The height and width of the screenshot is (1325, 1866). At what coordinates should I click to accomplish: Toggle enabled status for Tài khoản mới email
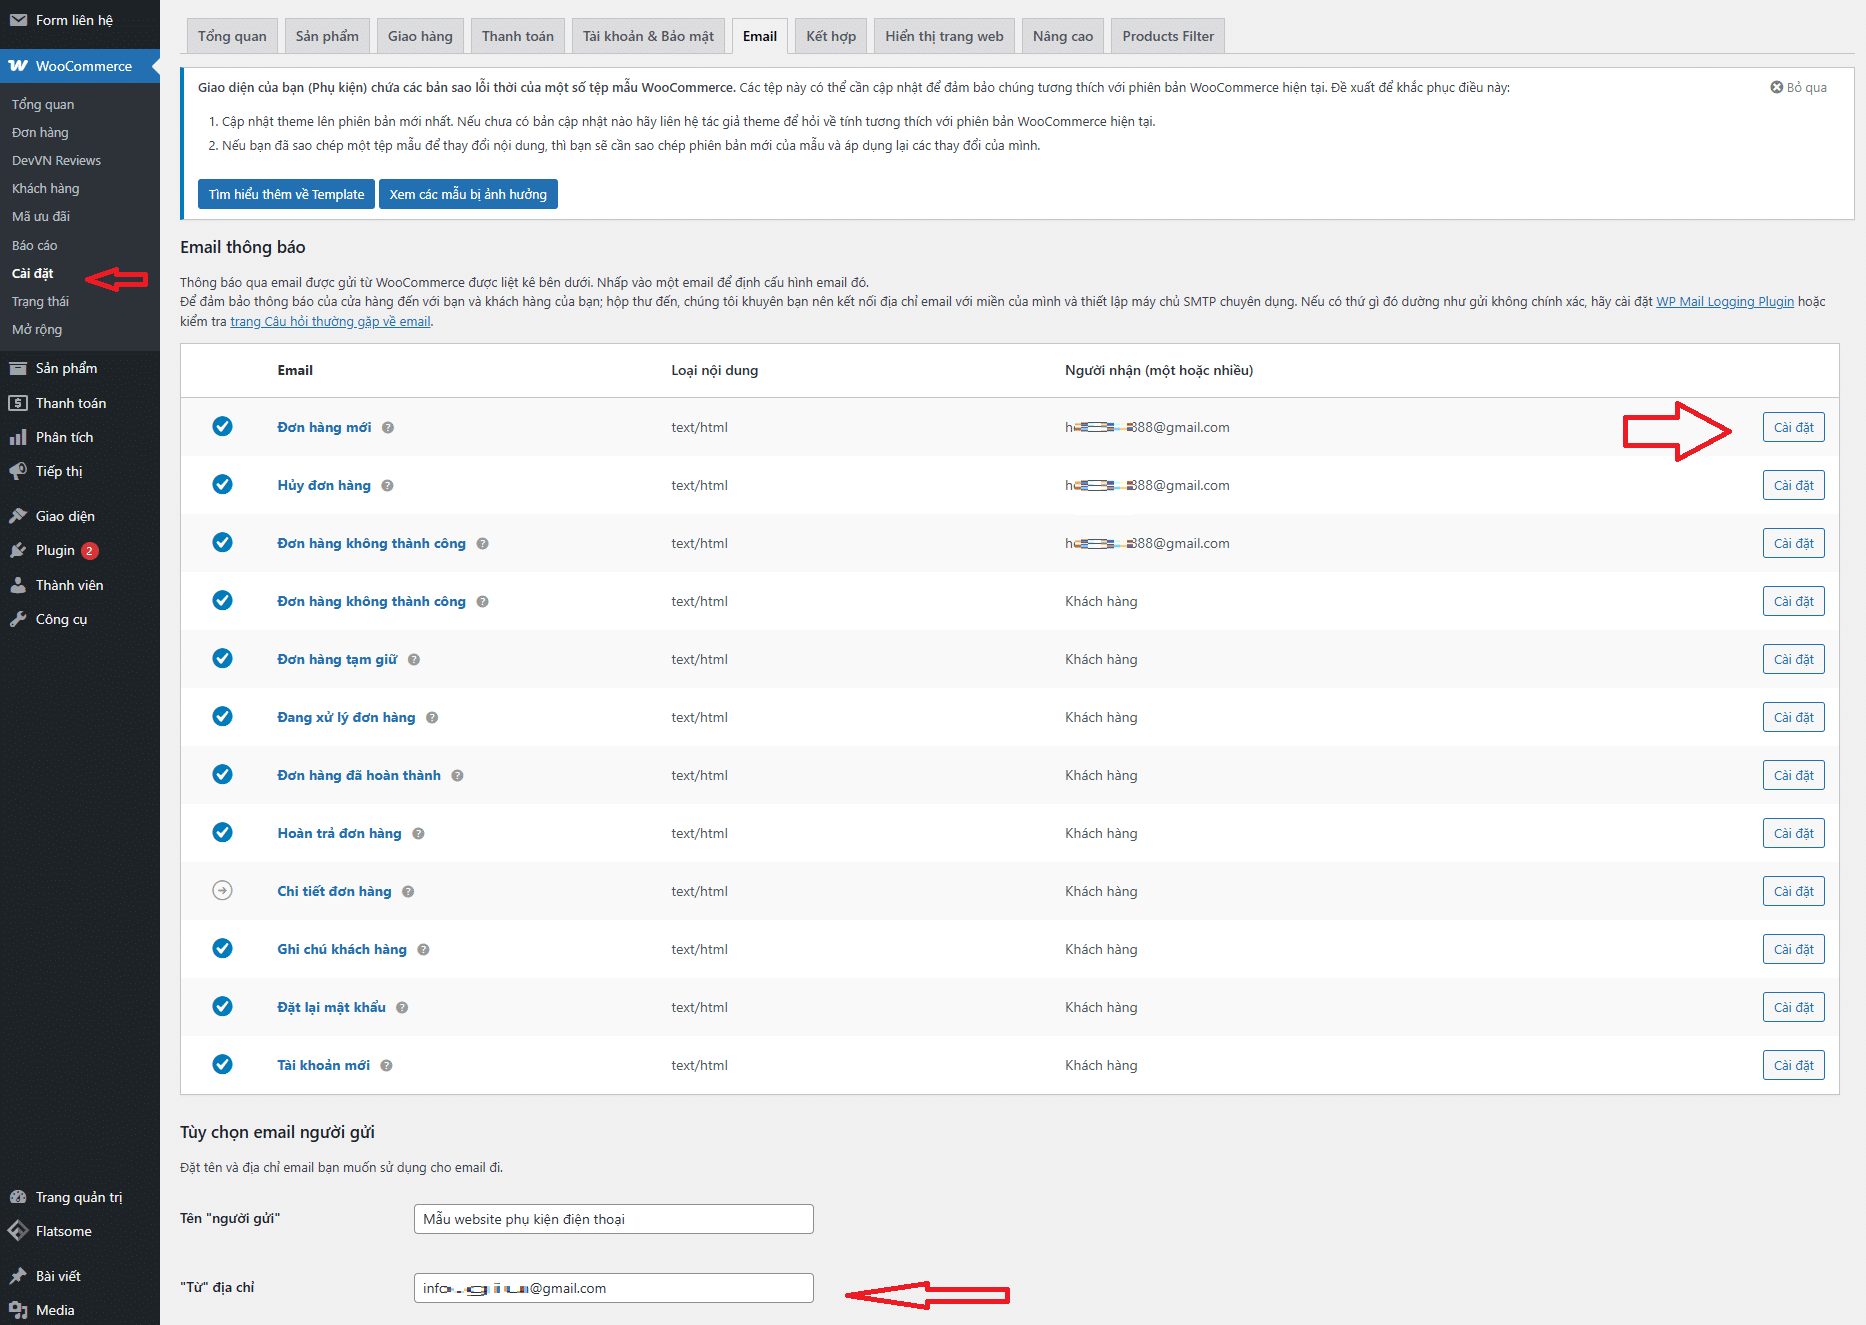click(x=222, y=1065)
